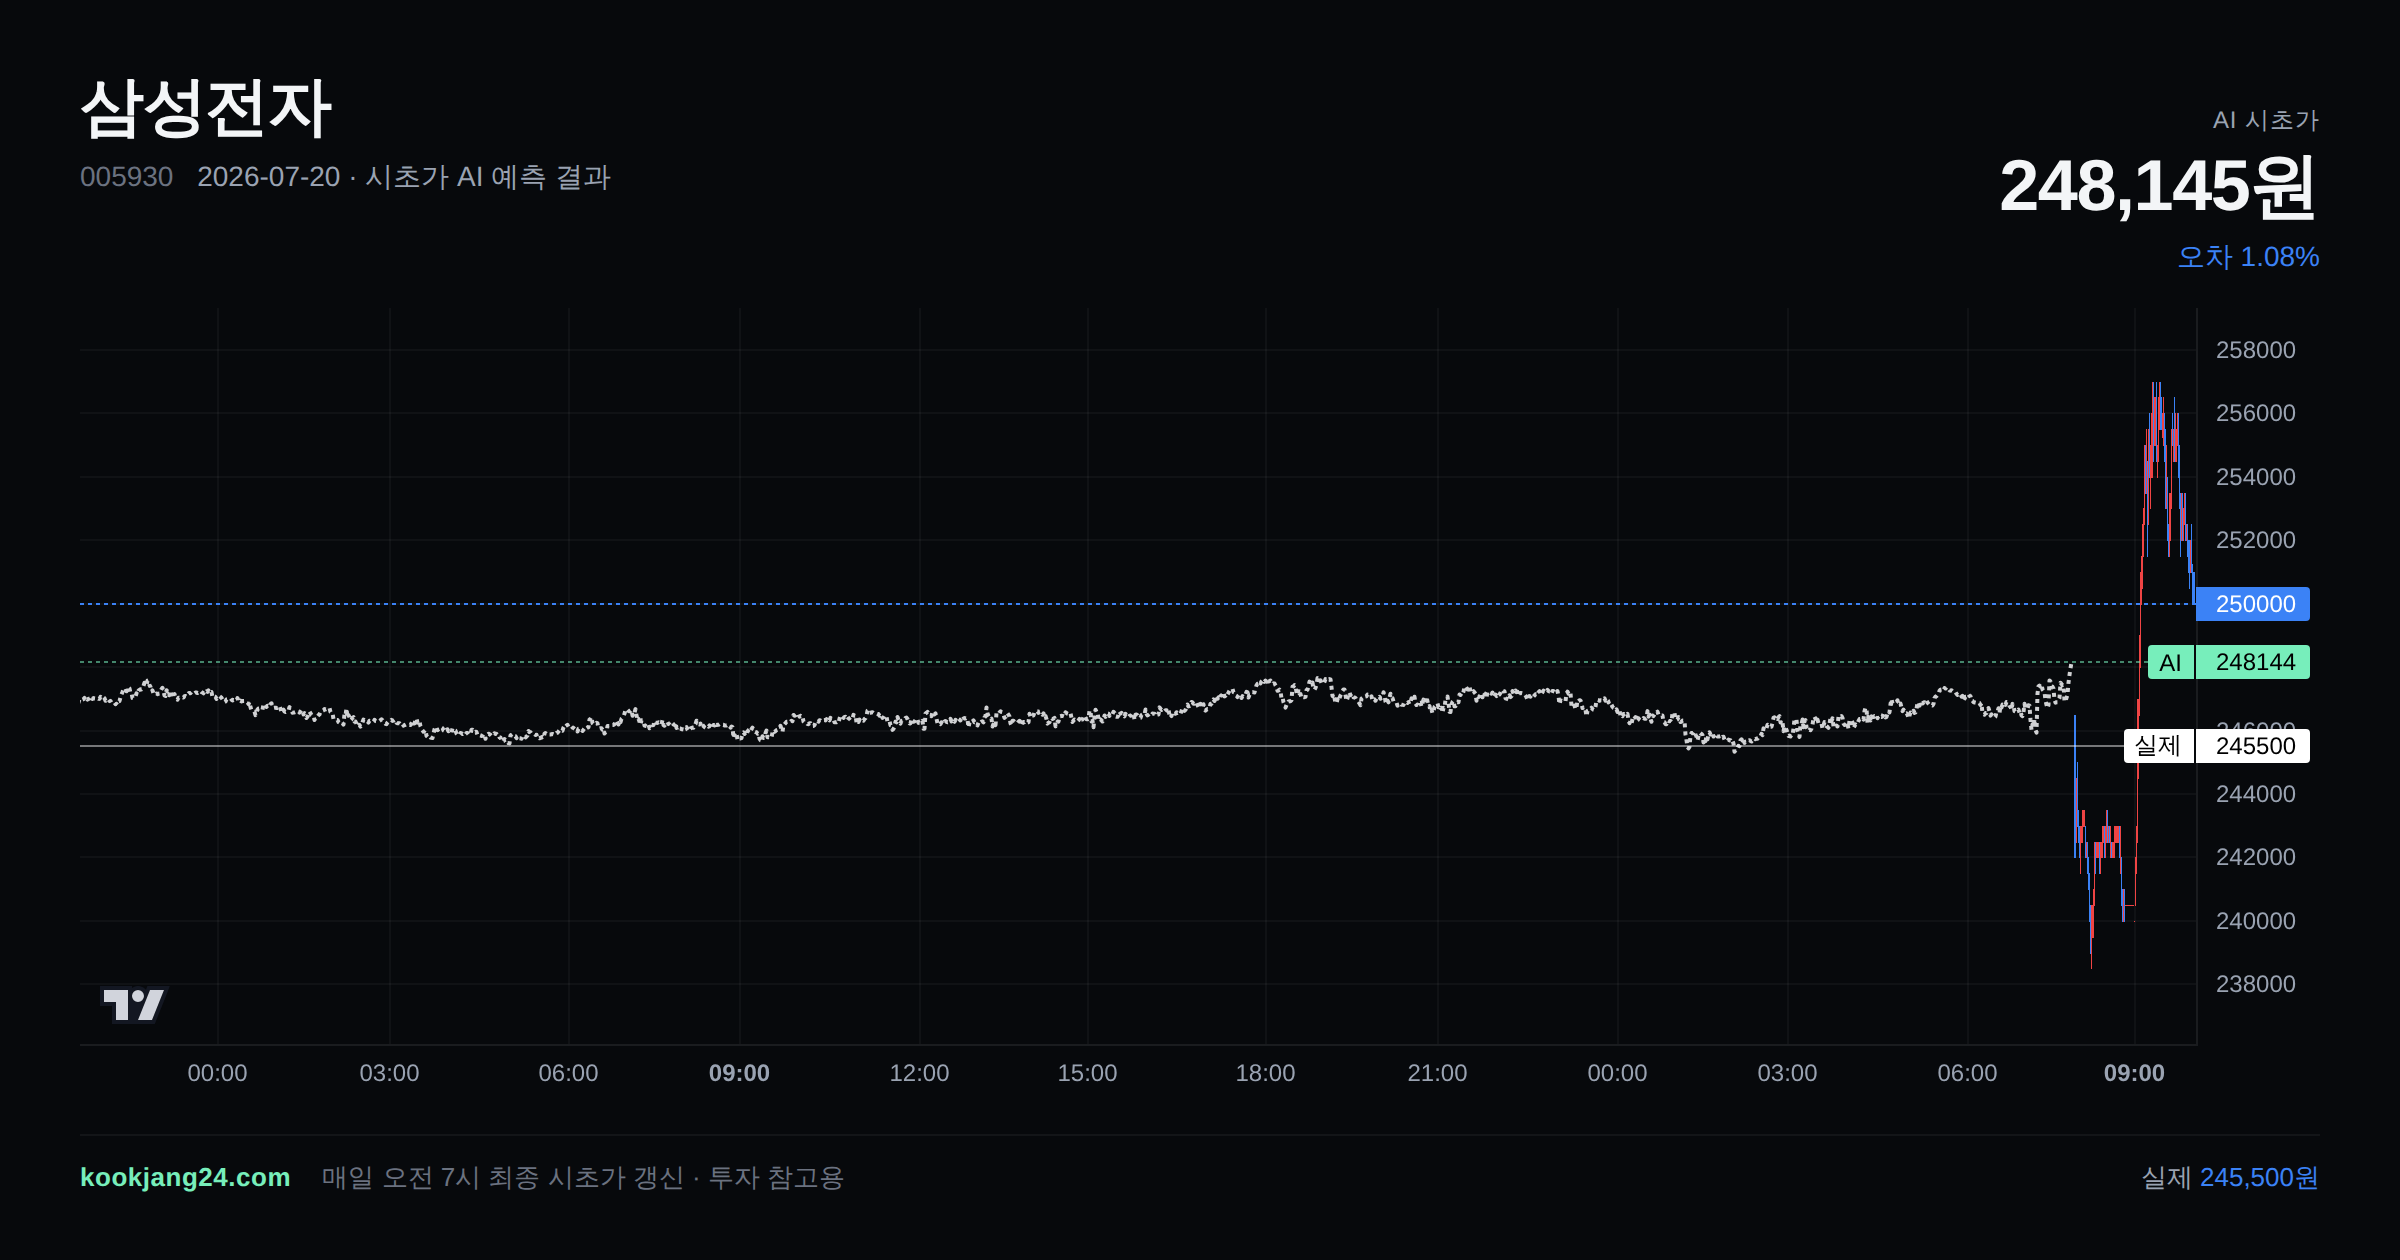The image size is (2400, 1260).
Task: Click the 242000 price axis label
Action: [x=2255, y=857]
